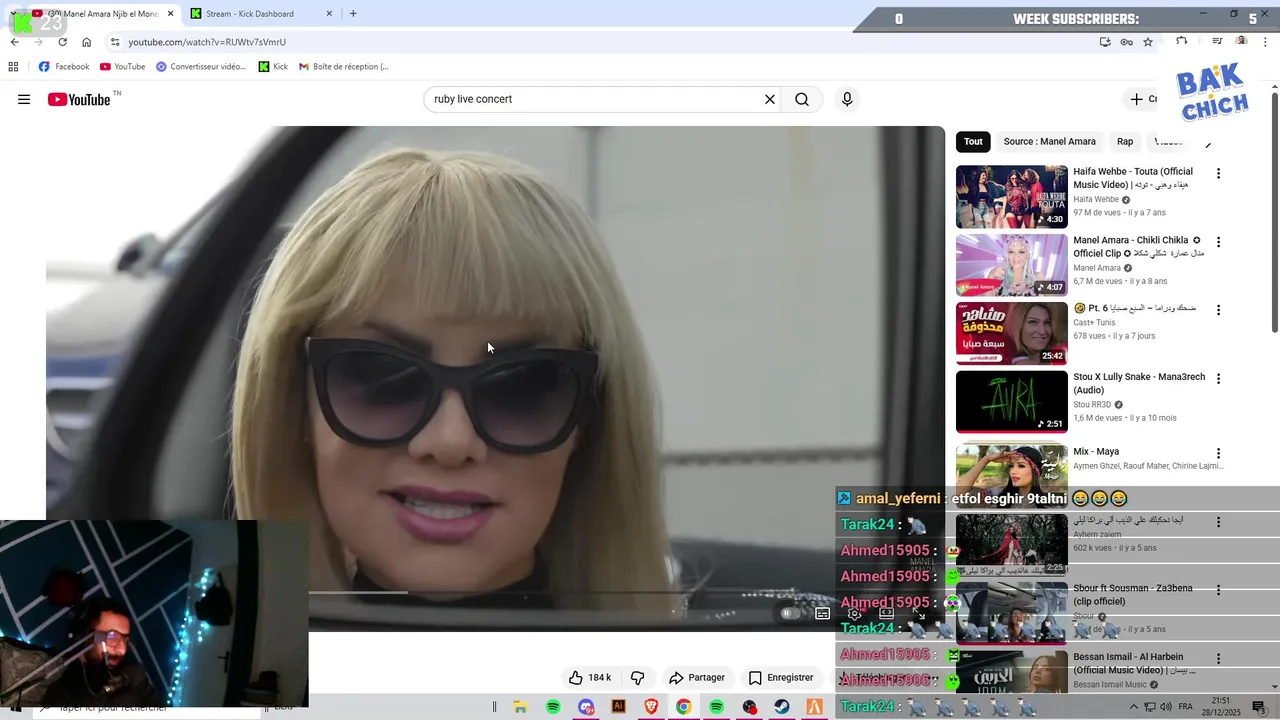
Task: Switch player to theater mode
Action: pos(886,613)
